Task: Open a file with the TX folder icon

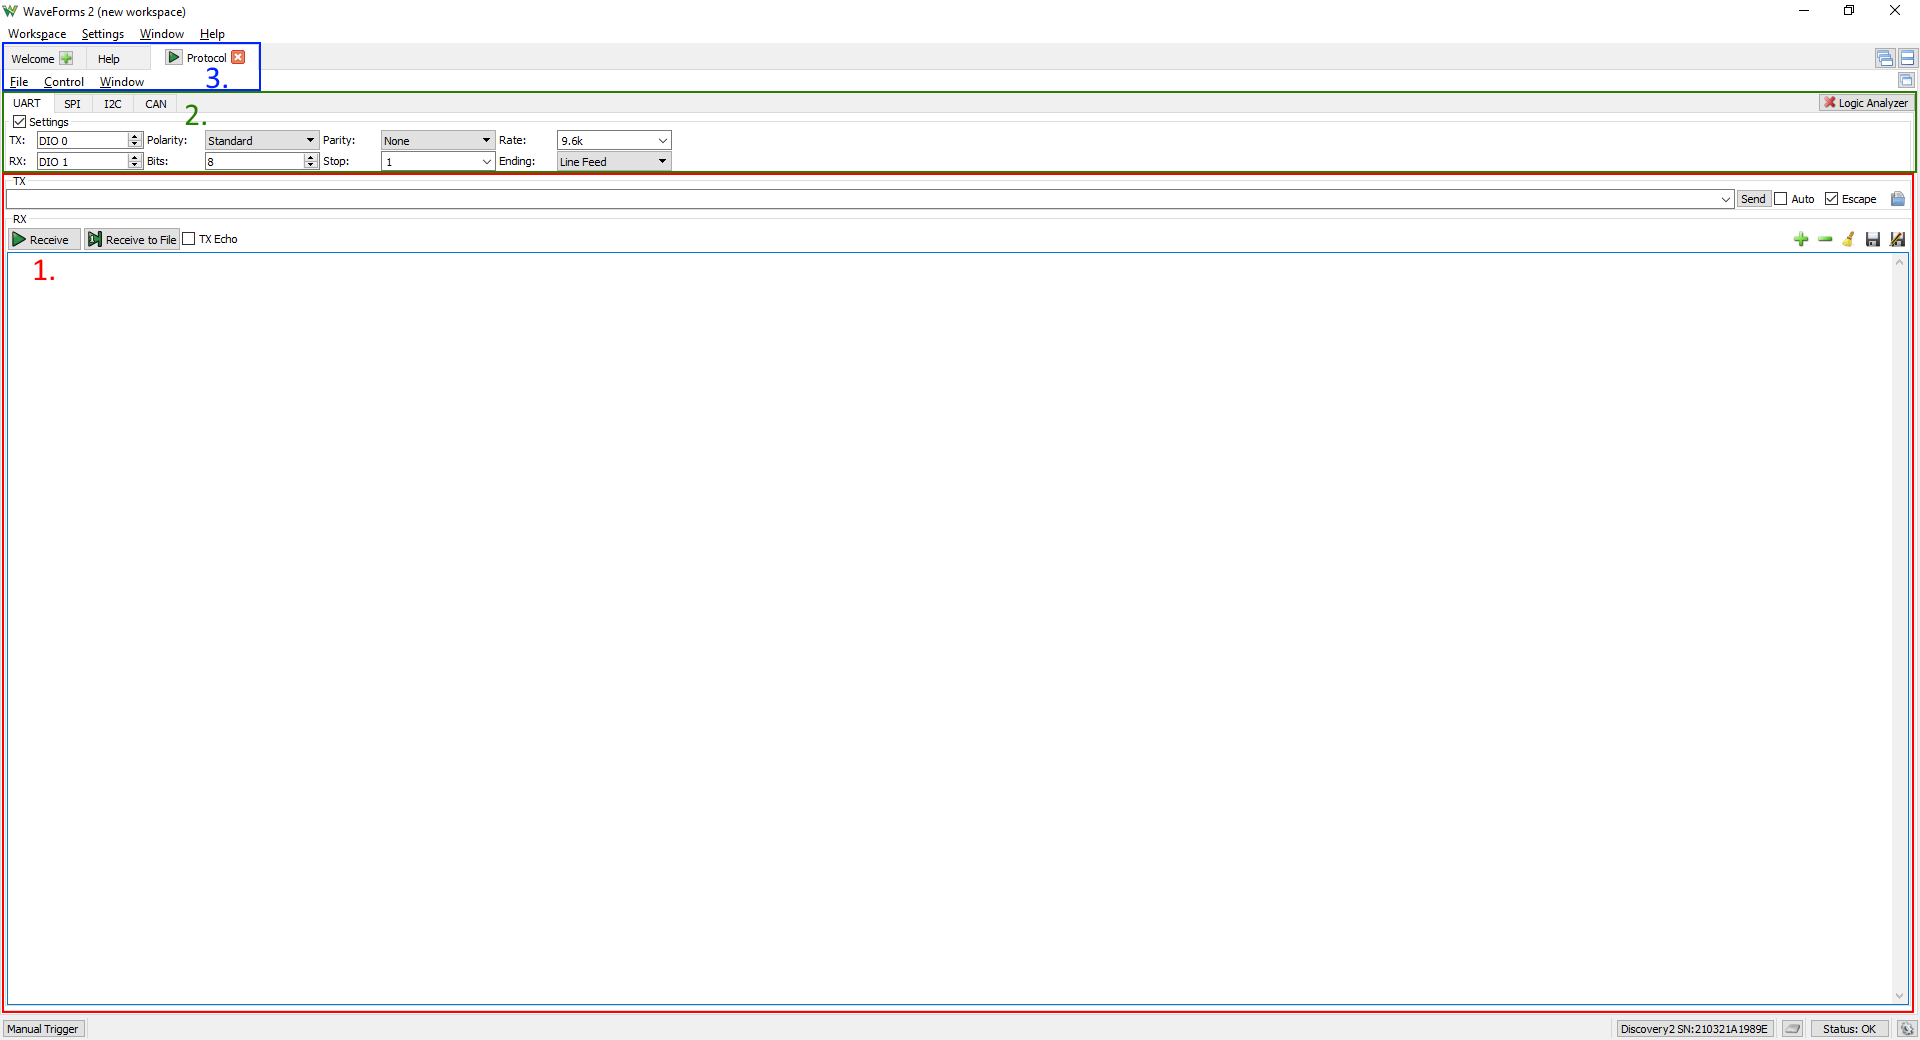Action: click(x=1898, y=199)
